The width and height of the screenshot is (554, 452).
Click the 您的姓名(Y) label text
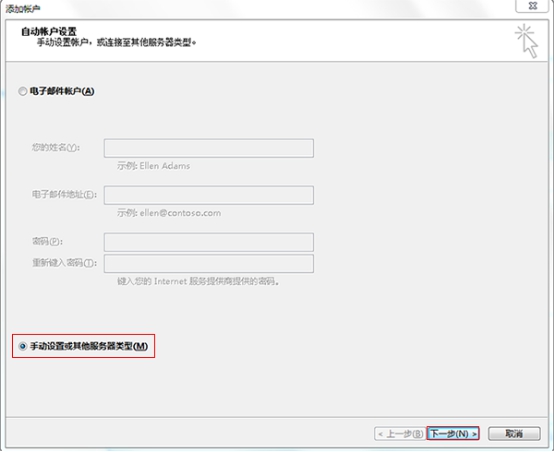(x=56, y=147)
